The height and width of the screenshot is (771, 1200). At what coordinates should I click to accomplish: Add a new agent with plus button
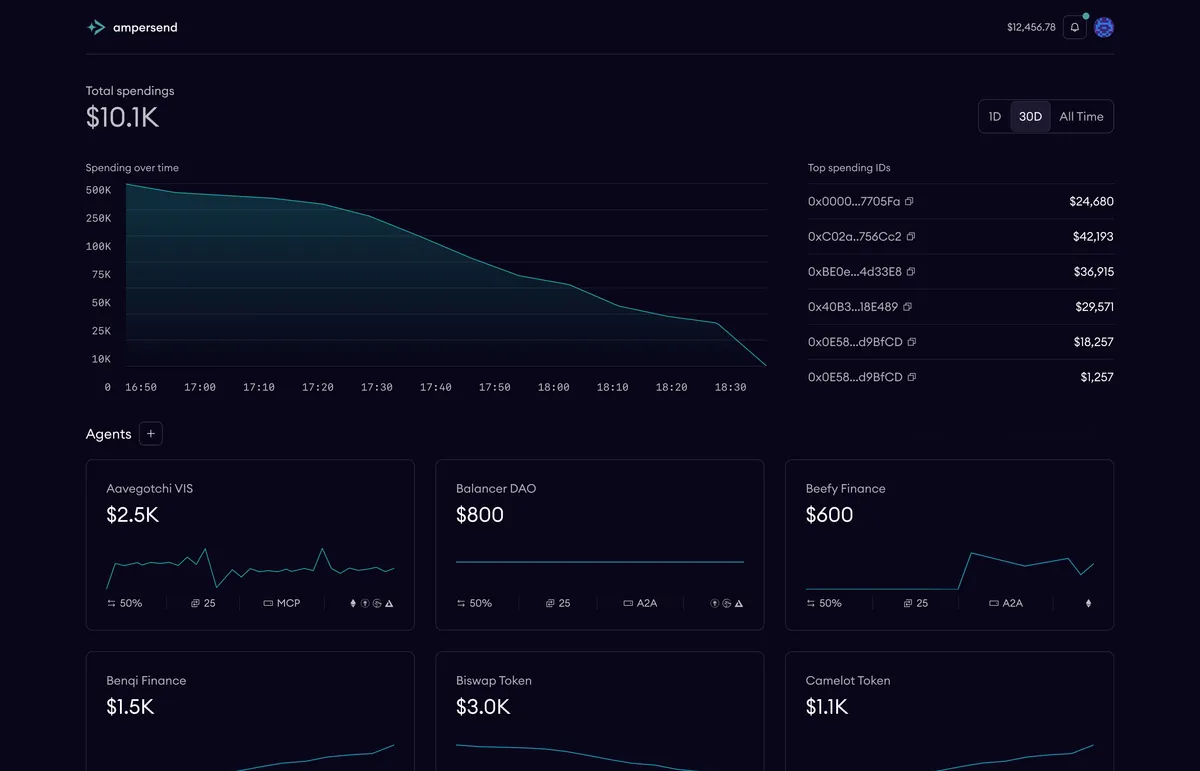pos(151,434)
